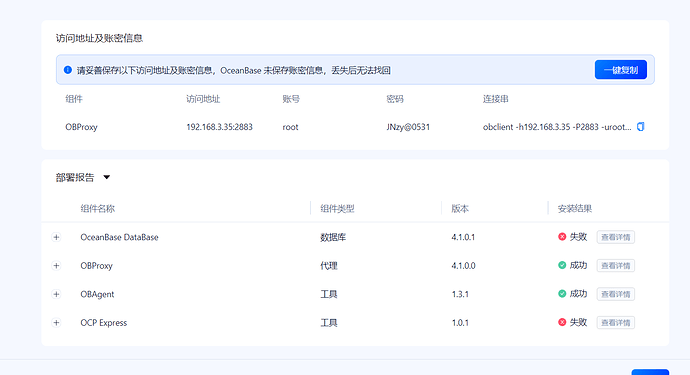The width and height of the screenshot is (690, 375).
Task: Click the failed status icon for OCP Express
Action: point(562,323)
